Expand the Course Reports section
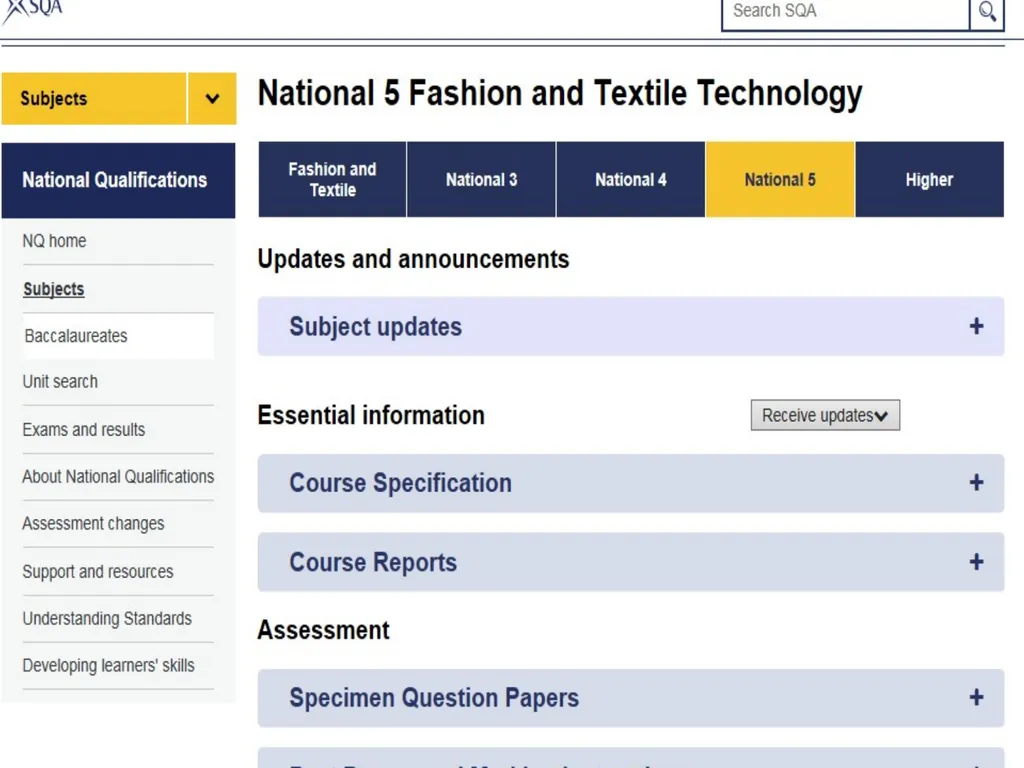The height and width of the screenshot is (768, 1024). [x=631, y=562]
